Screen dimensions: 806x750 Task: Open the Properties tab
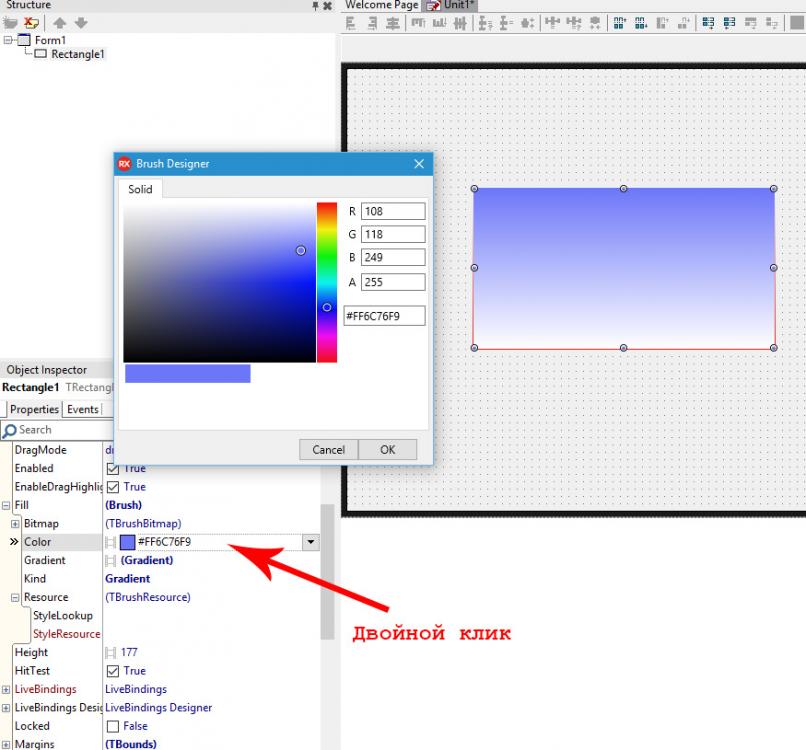click(x=34, y=409)
